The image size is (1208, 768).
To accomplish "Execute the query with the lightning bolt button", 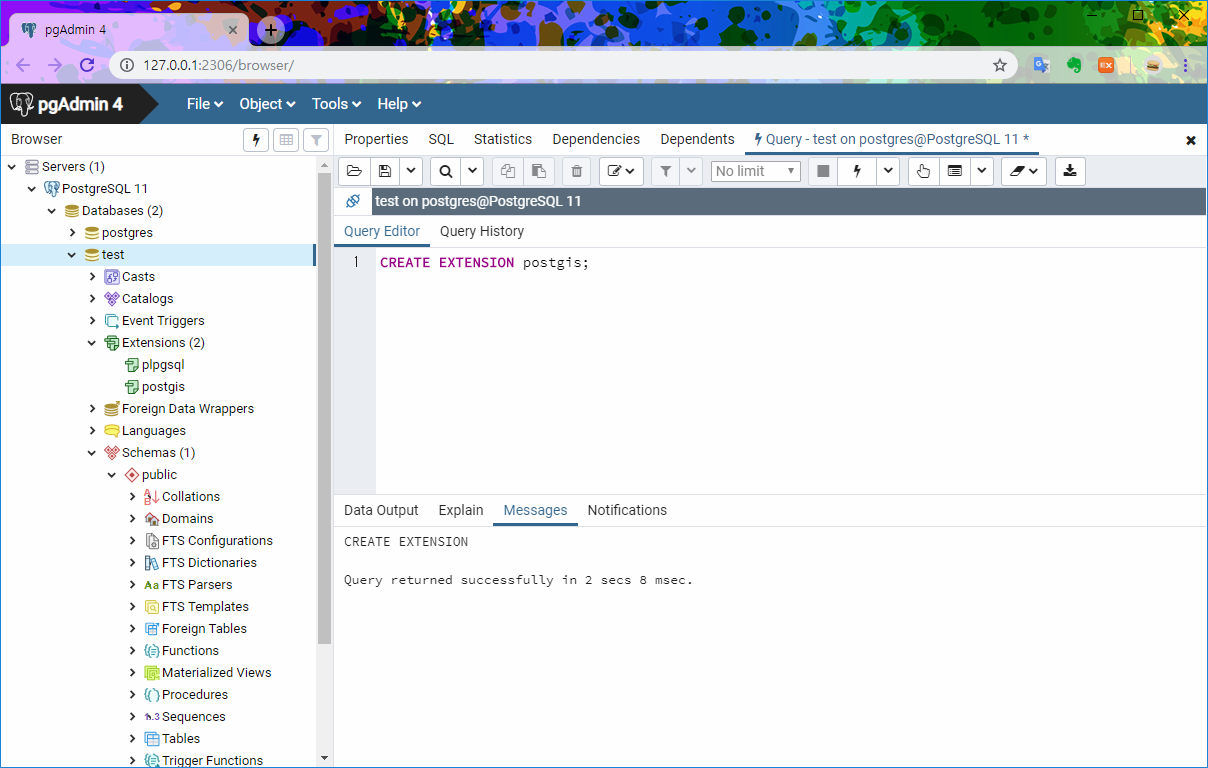I will tap(856, 171).
